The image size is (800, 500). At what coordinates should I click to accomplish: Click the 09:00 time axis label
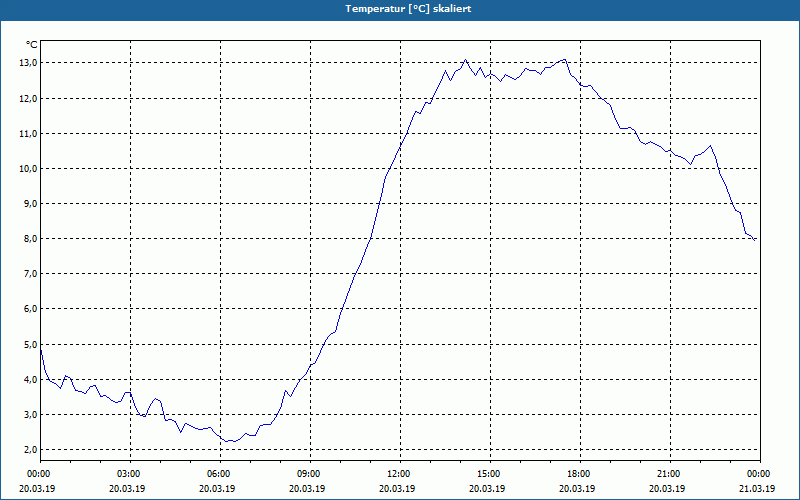[310, 474]
